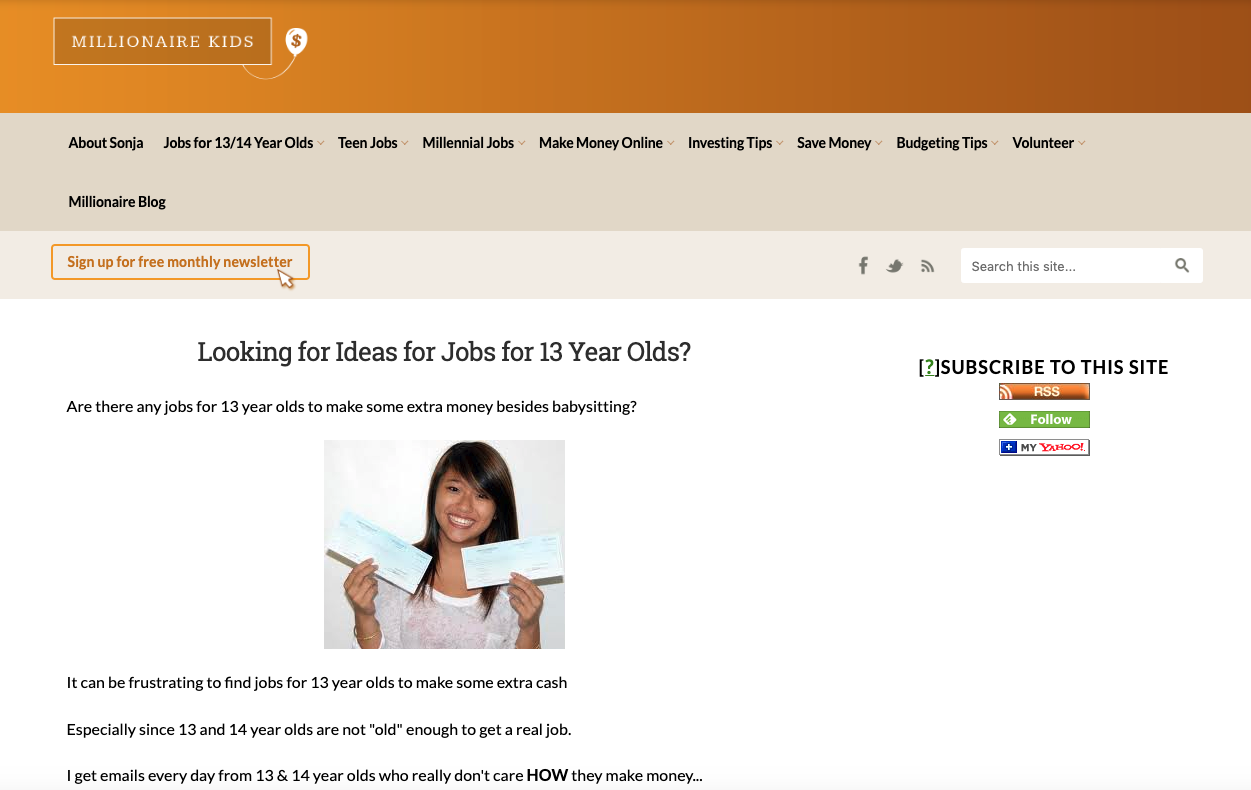Viewport: 1251px width, 790px height.
Task: Open the Investing Tips dropdown menu
Action: [x=735, y=143]
